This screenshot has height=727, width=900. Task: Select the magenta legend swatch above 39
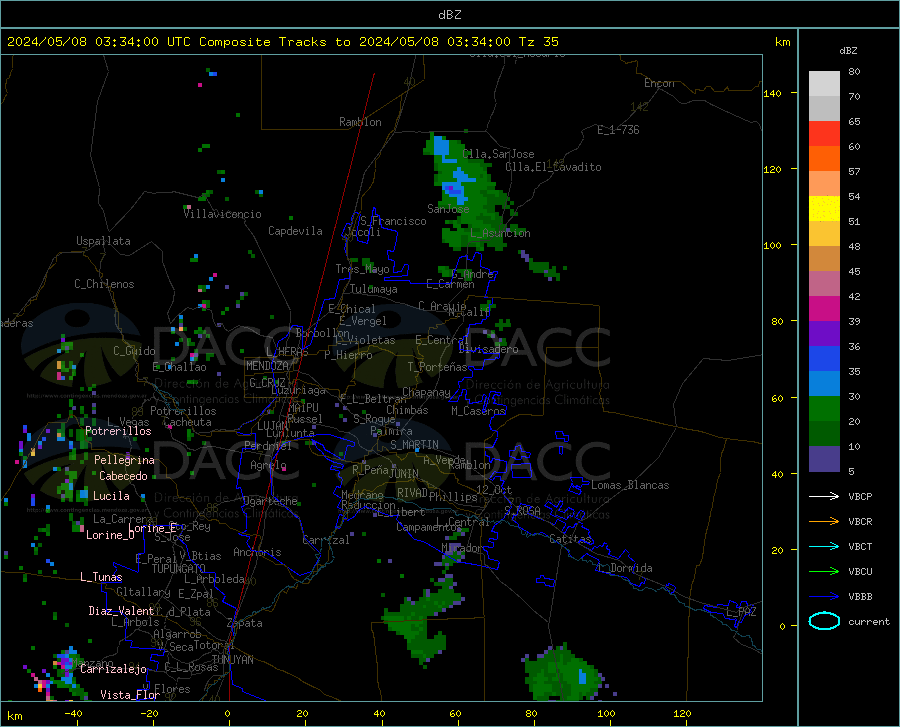pyautogui.click(x=824, y=309)
